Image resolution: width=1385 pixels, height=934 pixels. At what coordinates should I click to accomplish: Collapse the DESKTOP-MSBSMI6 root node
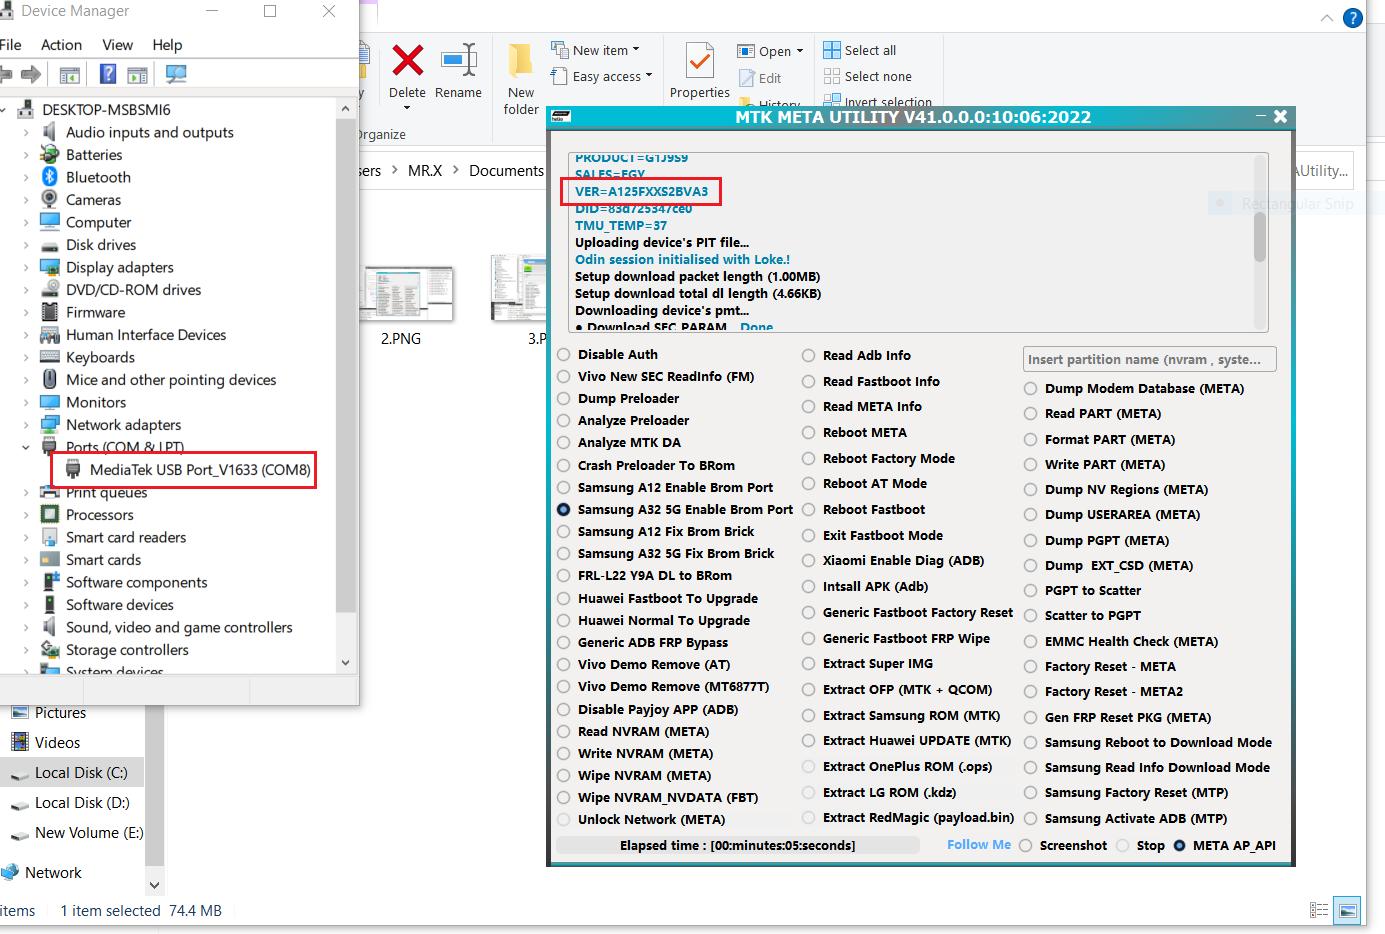click(x=4, y=109)
